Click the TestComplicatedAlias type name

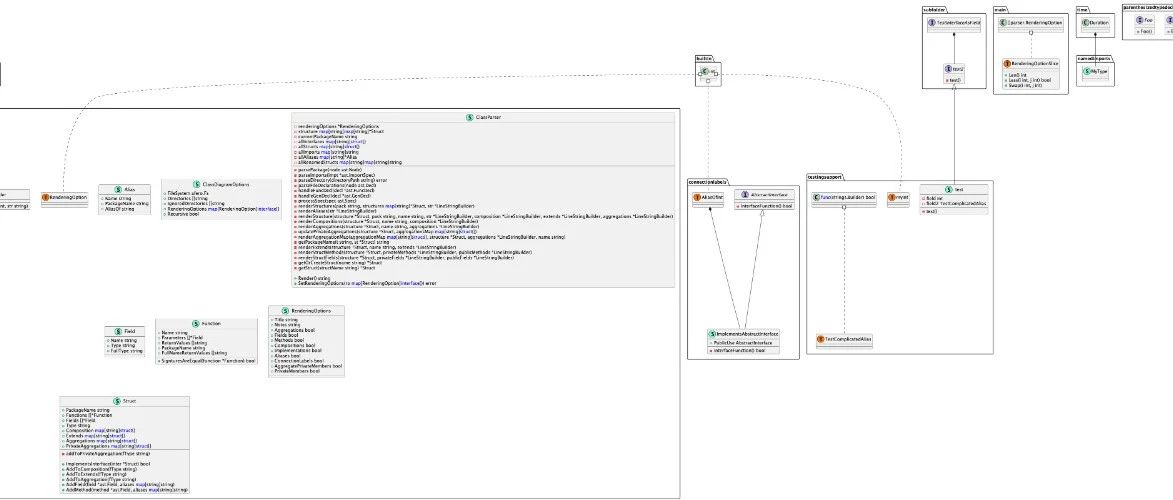pos(848,339)
